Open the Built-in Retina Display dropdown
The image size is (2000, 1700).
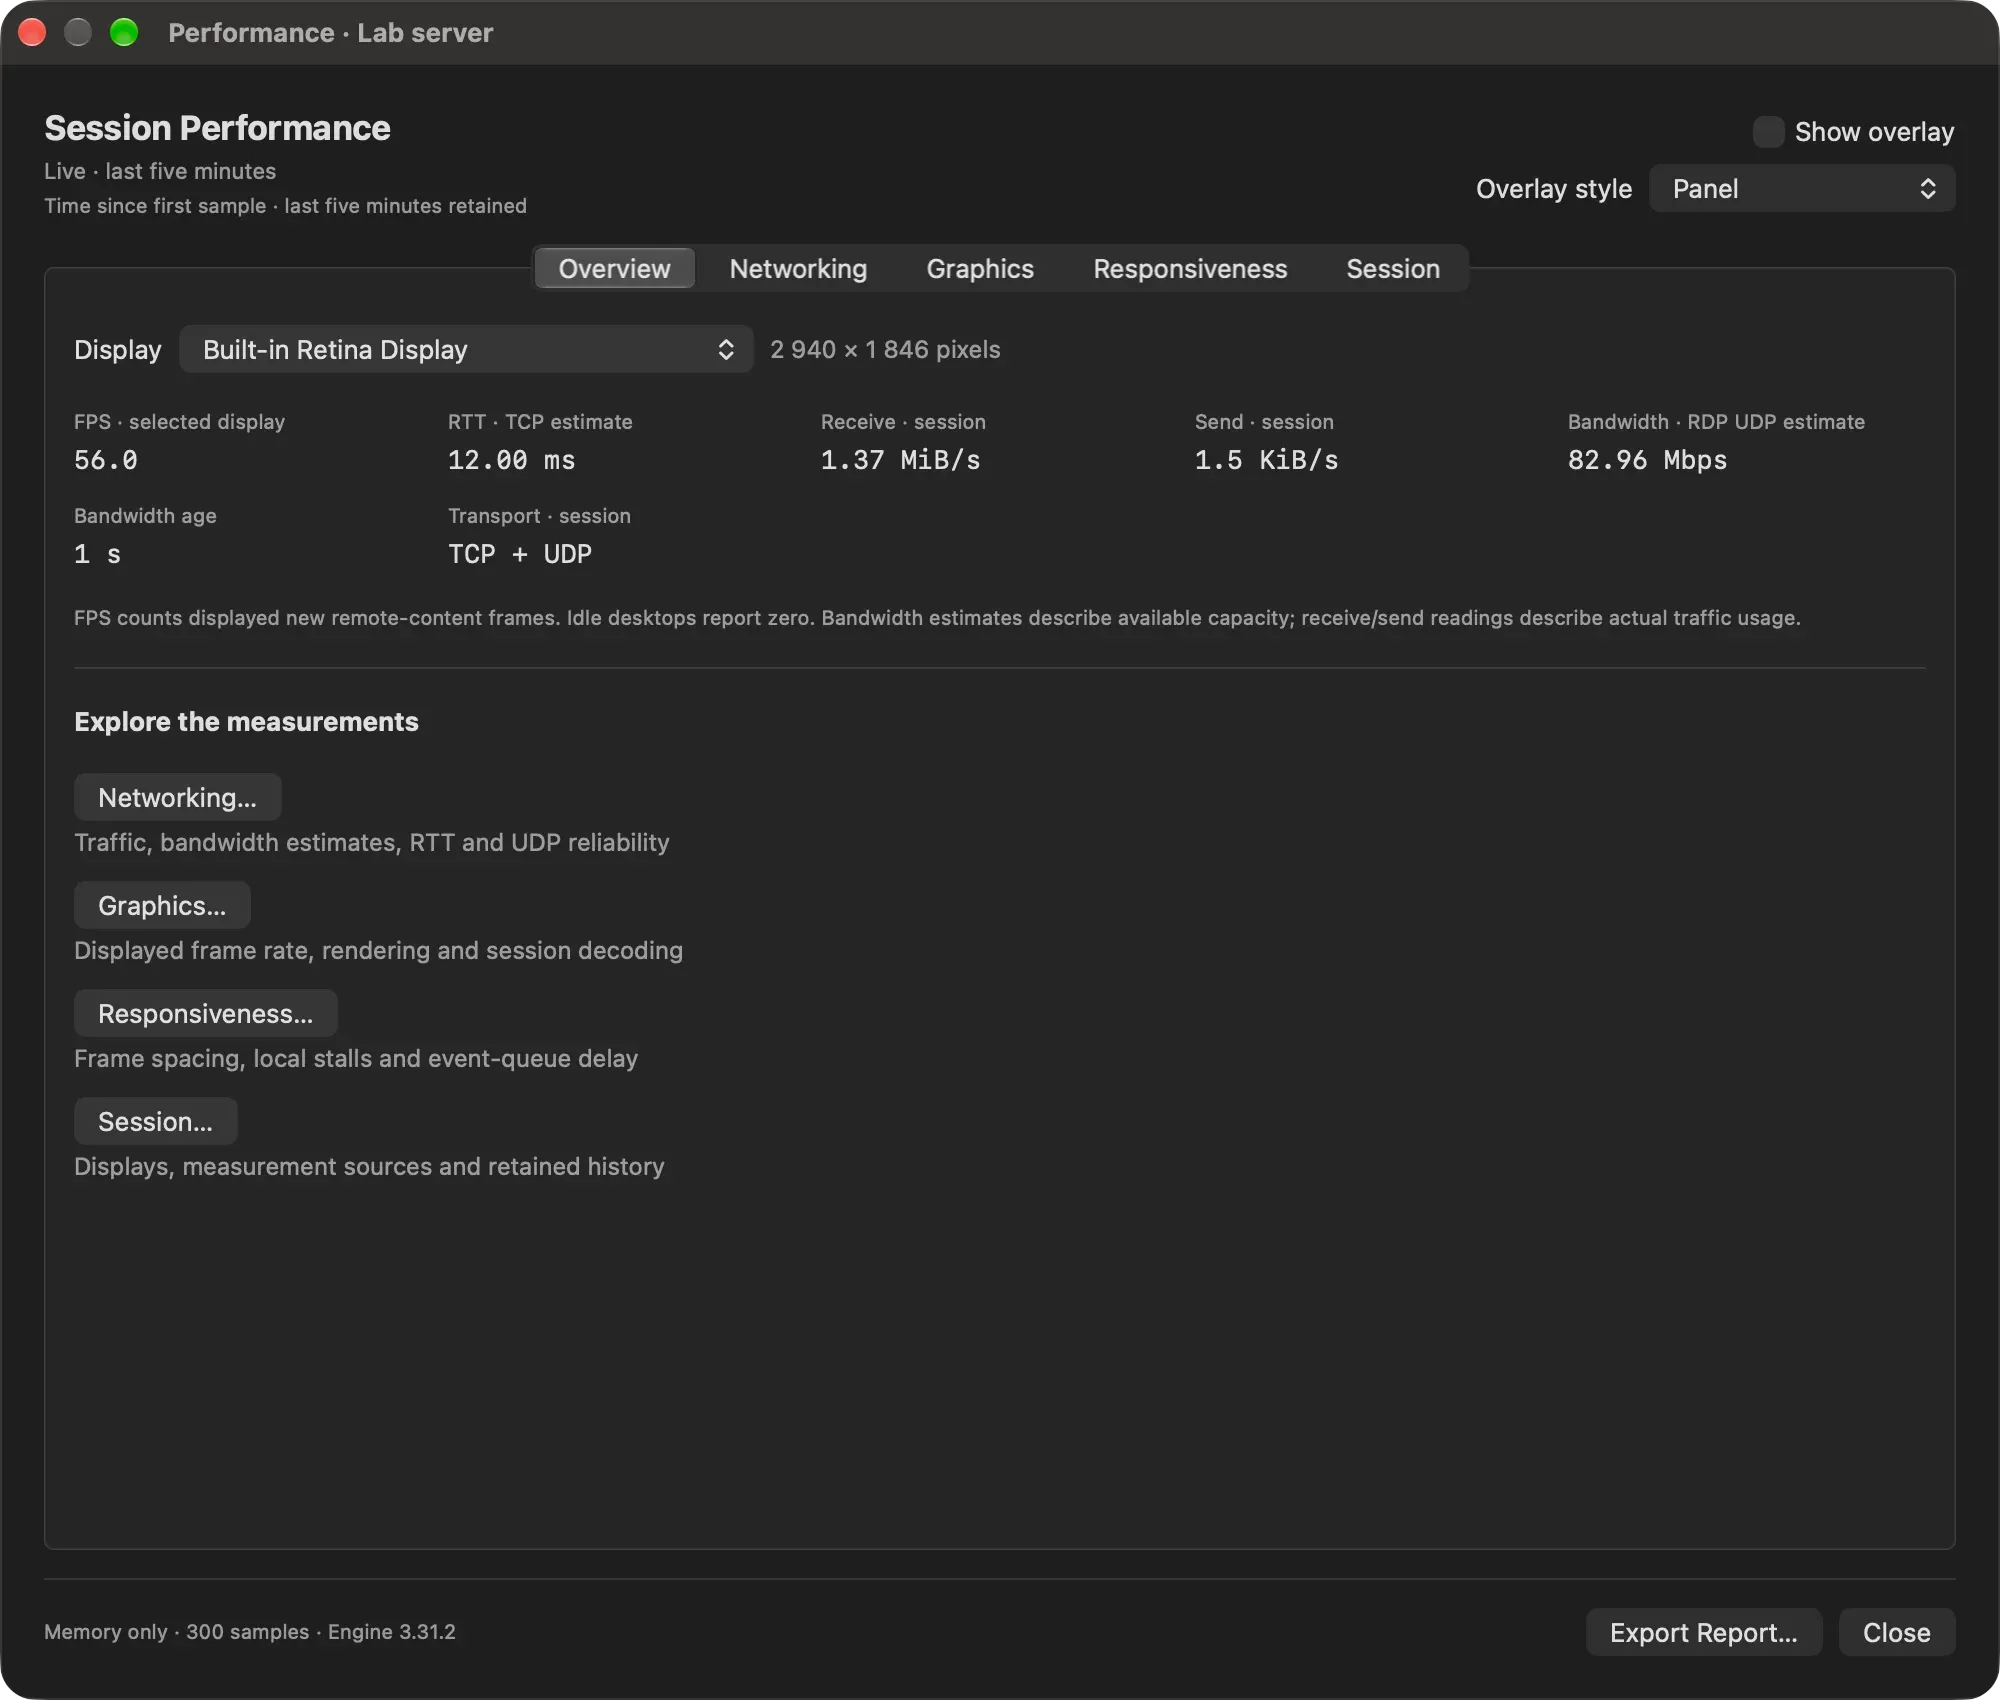(x=466, y=349)
